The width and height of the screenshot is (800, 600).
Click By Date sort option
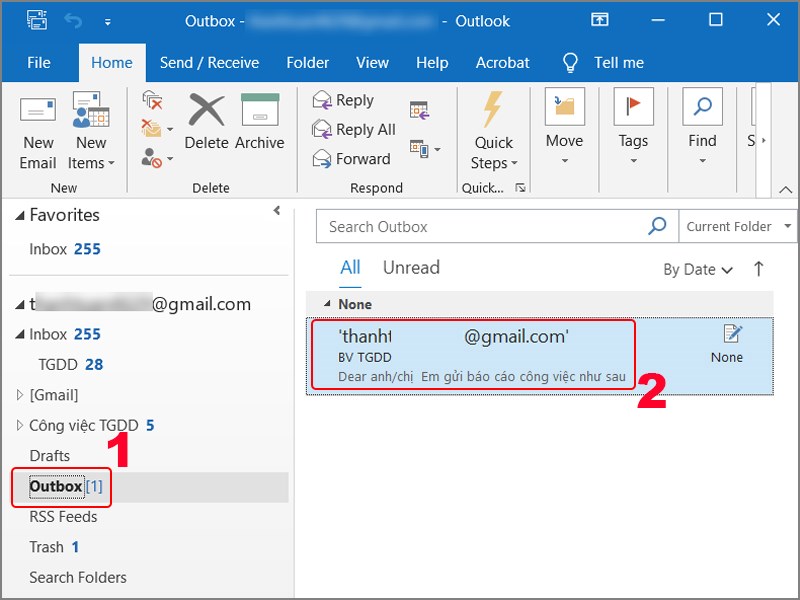(697, 268)
